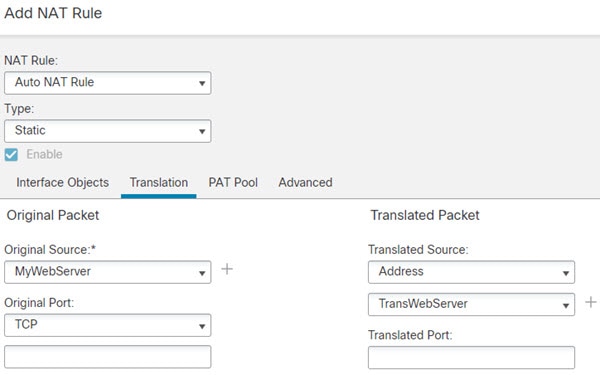Click the arrow on Static type dropdown
Image resolution: width=600 pixels, height=375 pixels.
202,131
